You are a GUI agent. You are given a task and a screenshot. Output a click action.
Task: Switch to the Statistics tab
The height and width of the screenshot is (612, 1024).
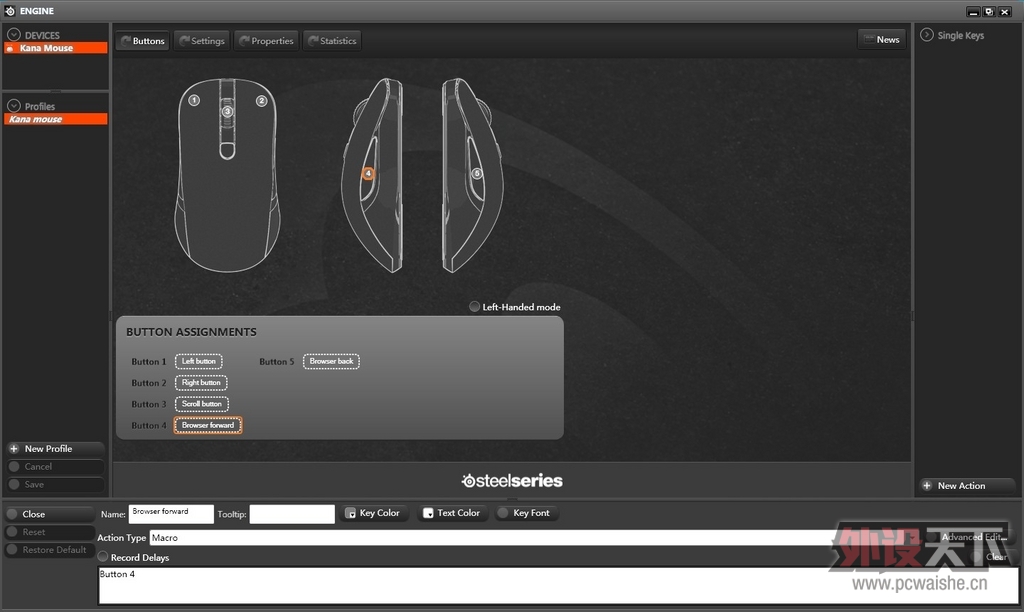click(x=332, y=40)
